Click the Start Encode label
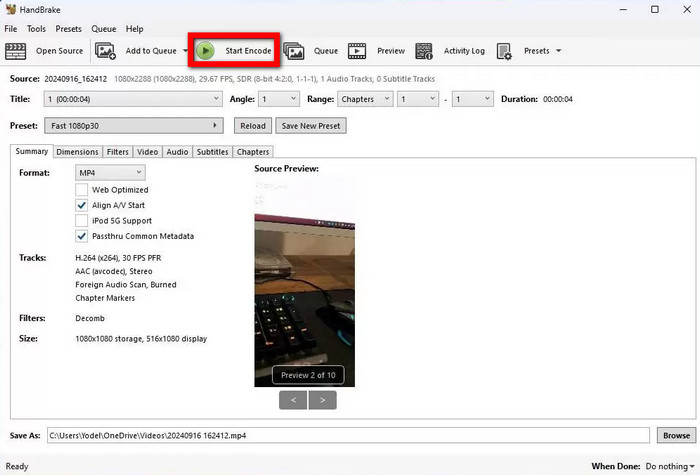 248,51
